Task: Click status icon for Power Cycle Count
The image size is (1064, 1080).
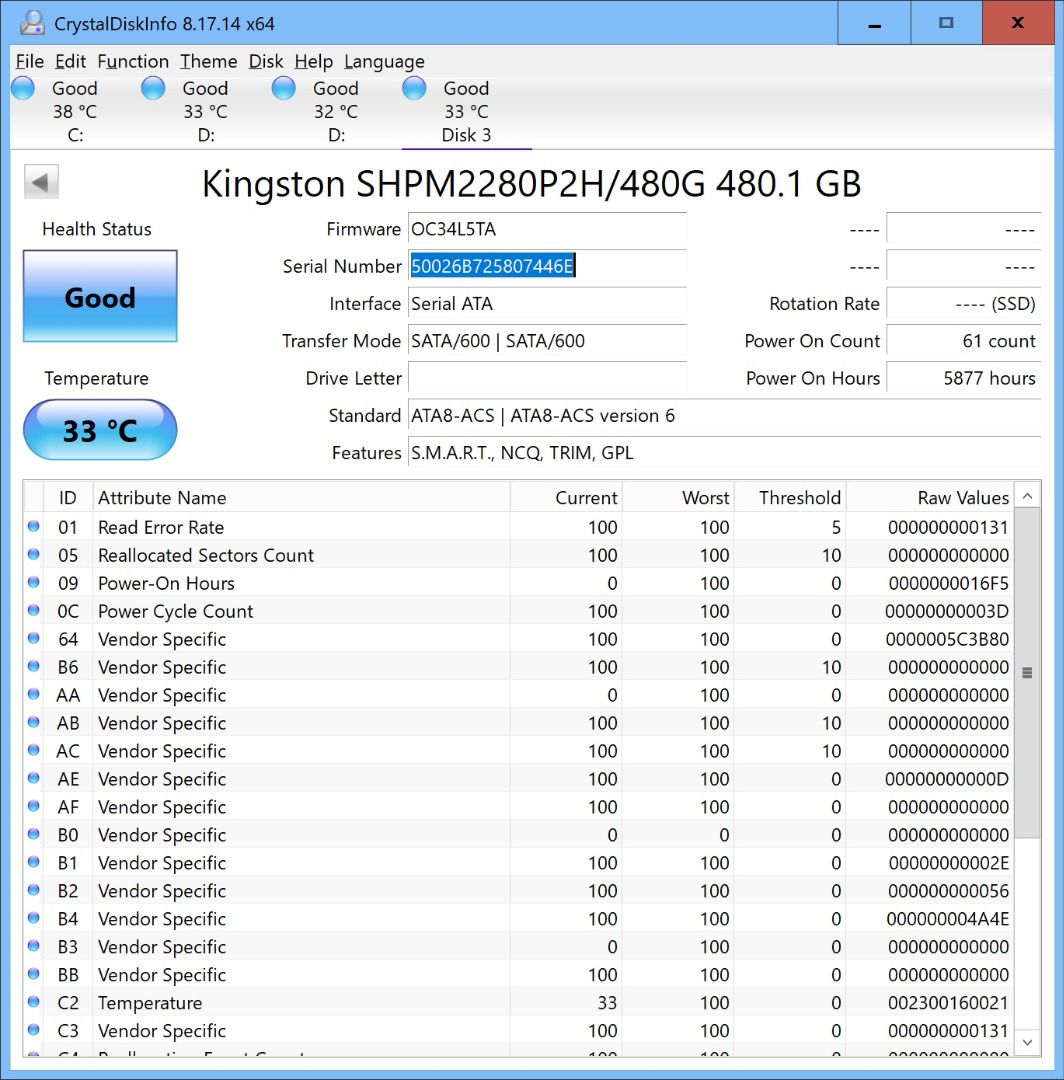Action: [33, 610]
